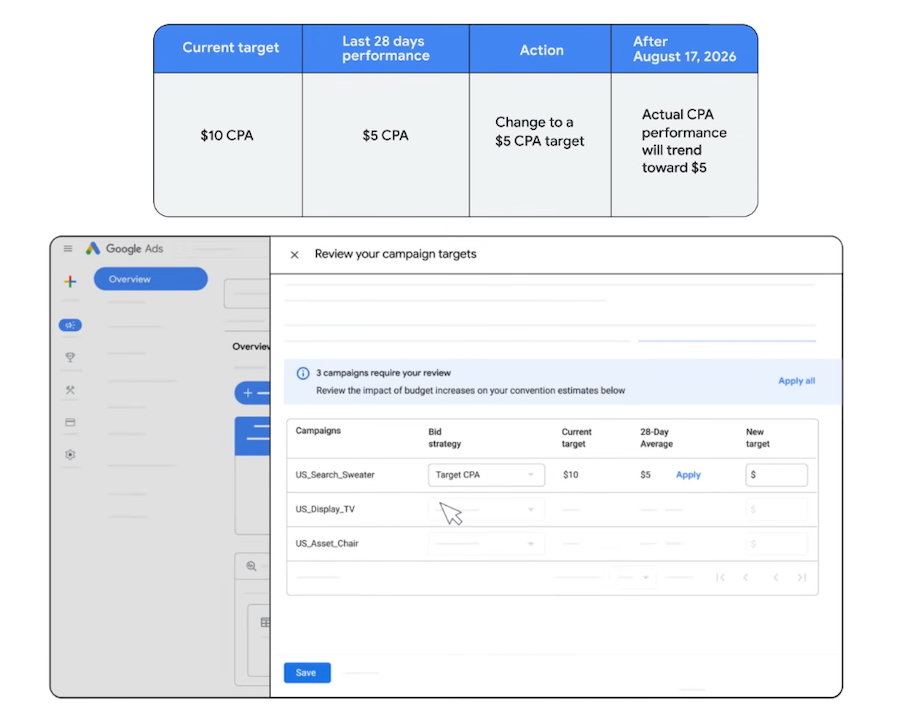Focus the New target field for US_Search_Sweater
This screenshot has height=726, width=900.
(776, 475)
